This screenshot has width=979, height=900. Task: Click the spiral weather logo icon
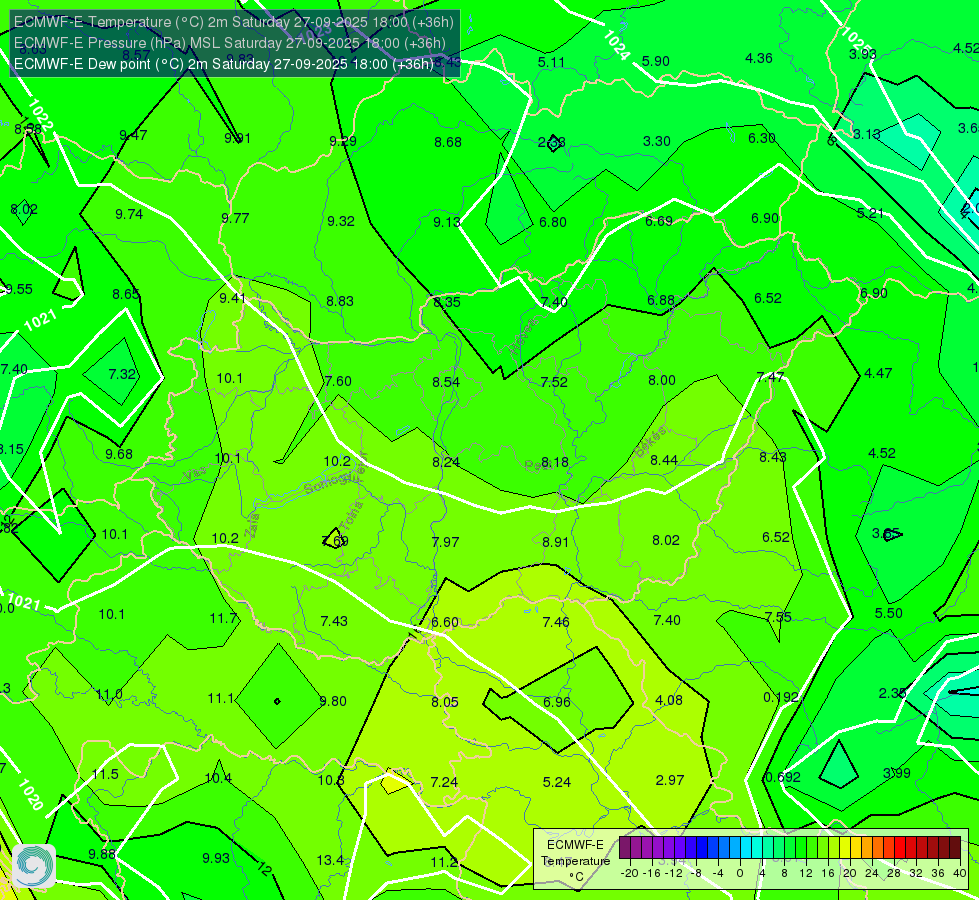34,866
